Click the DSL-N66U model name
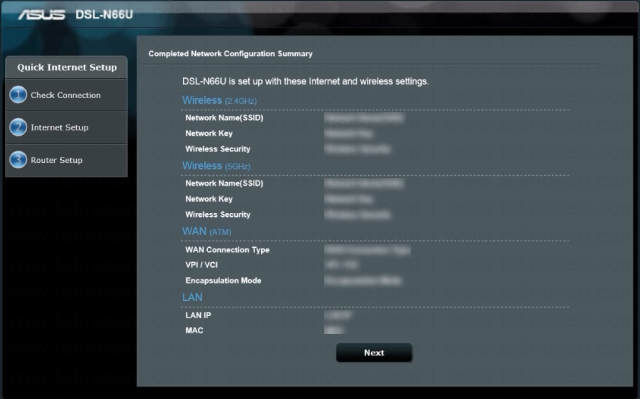Image resolution: width=640 pixels, height=399 pixels. coord(104,15)
